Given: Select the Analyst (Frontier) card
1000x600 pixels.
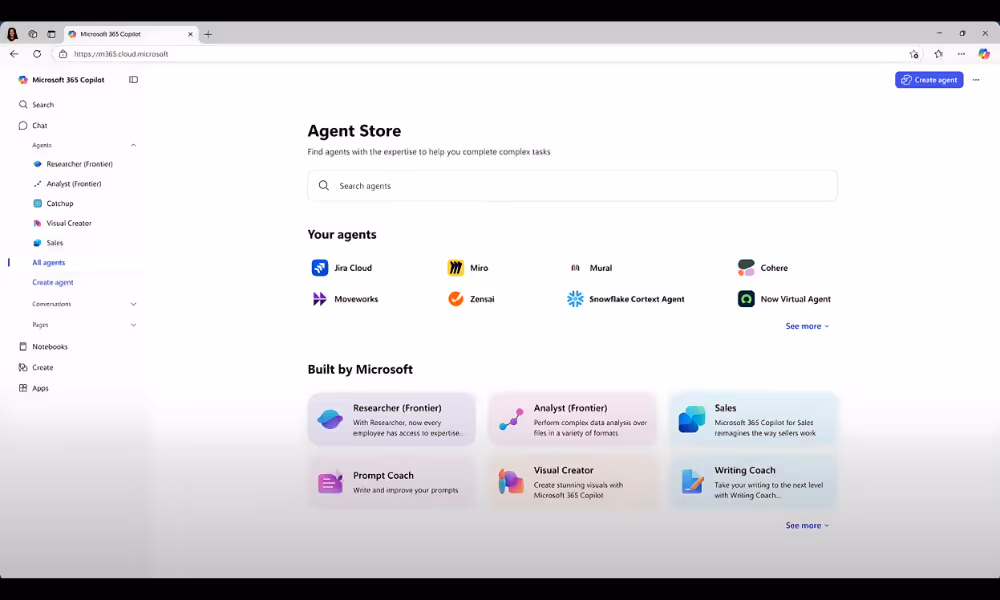Looking at the screenshot, I should [x=573, y=420].
